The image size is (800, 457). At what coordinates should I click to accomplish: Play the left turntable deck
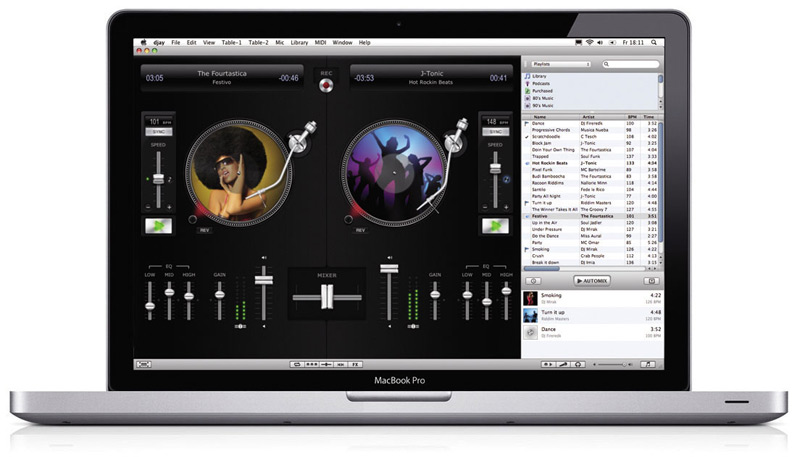[158, 225]
